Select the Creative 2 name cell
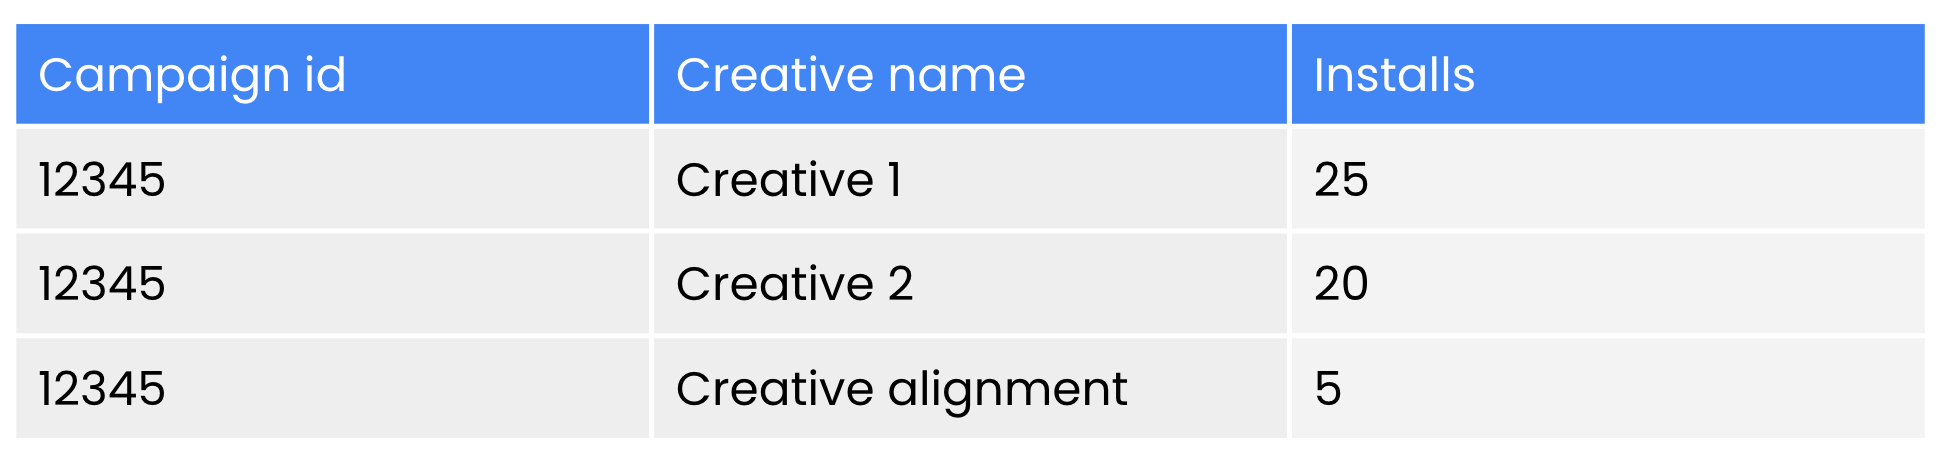Image resolution: width=1950 pixels, height=458 pixels. click(x=794, y=284)
